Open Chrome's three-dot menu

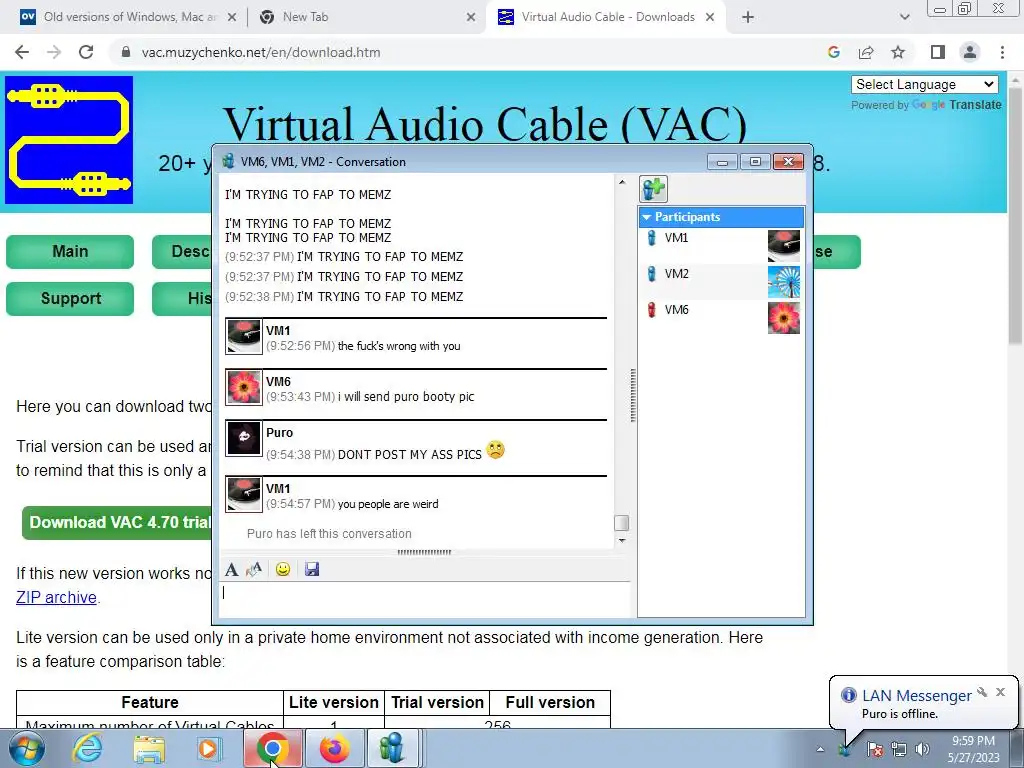(1002, 52)
